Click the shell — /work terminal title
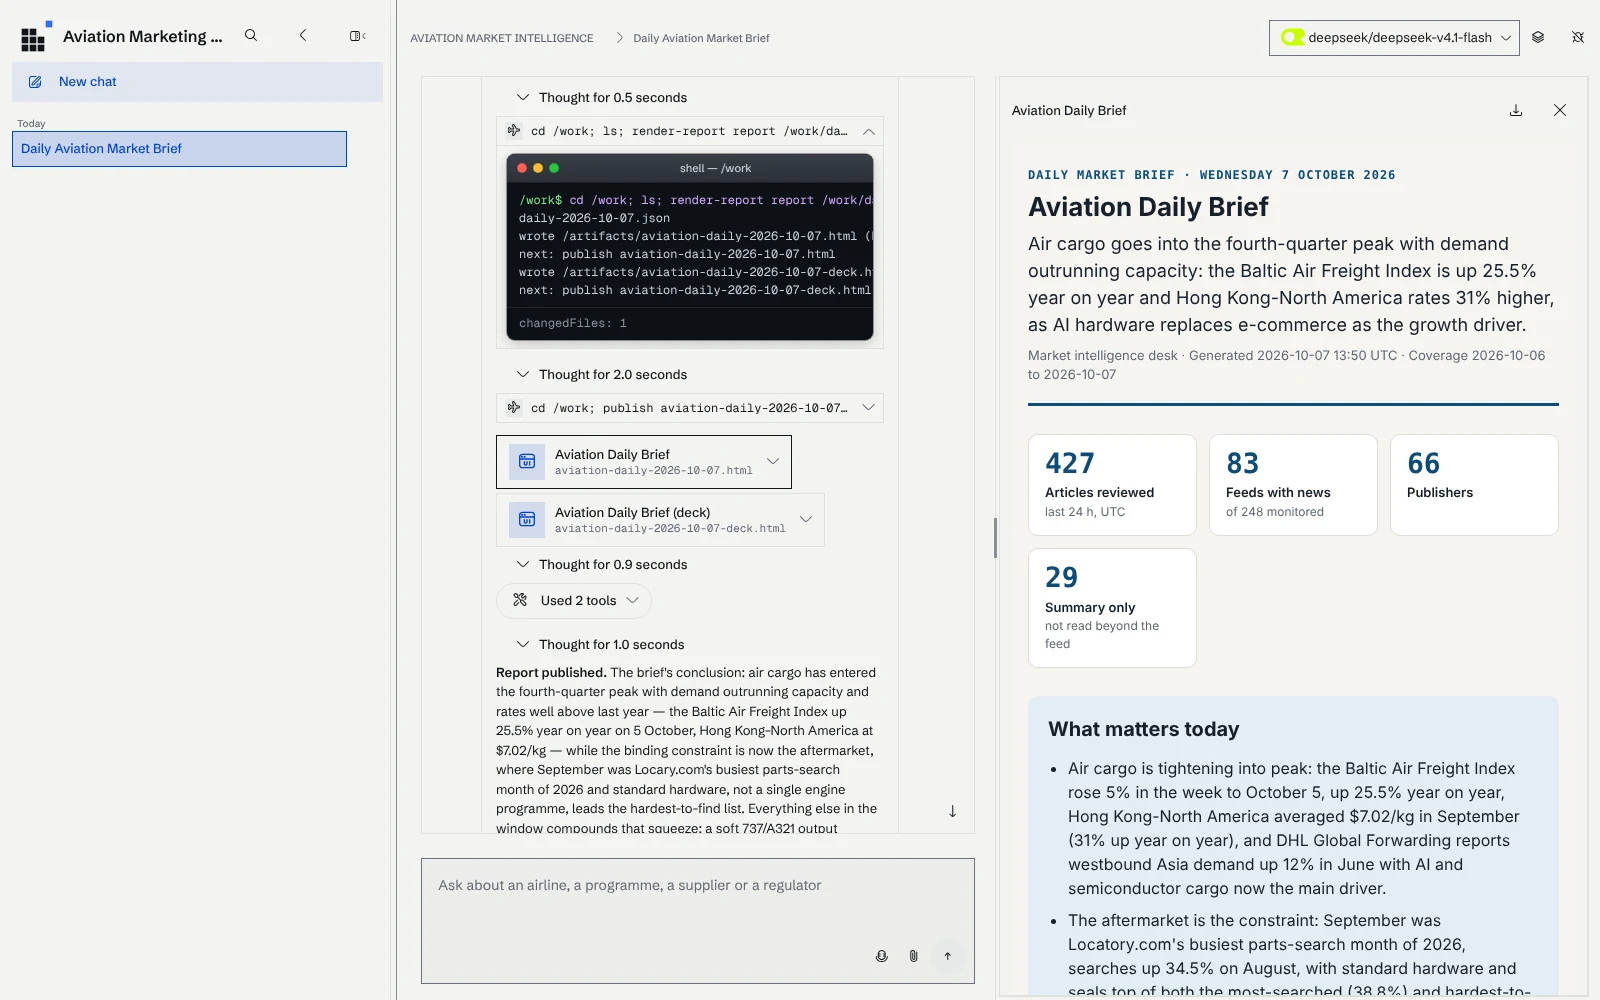 pyautogui.click(x=715, y=168)
